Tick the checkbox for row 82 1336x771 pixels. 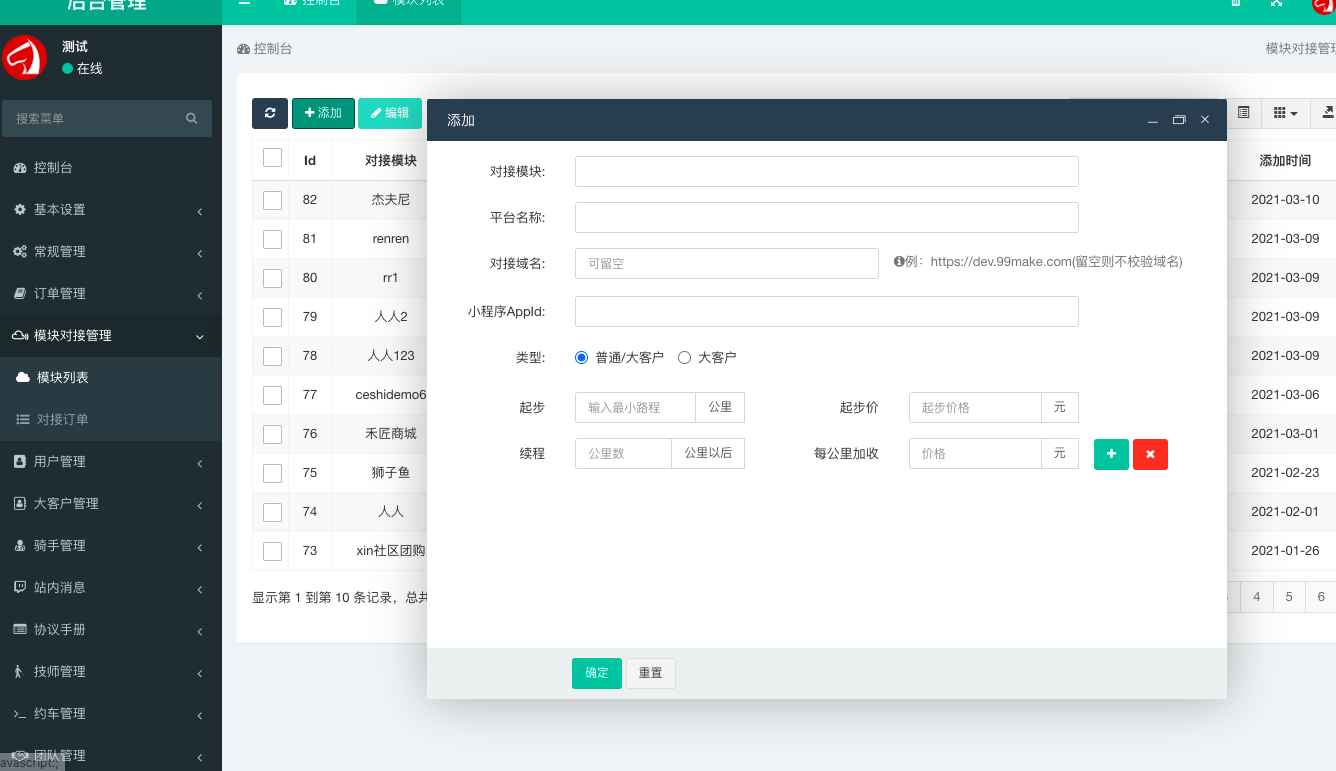[x=272, y=200]
